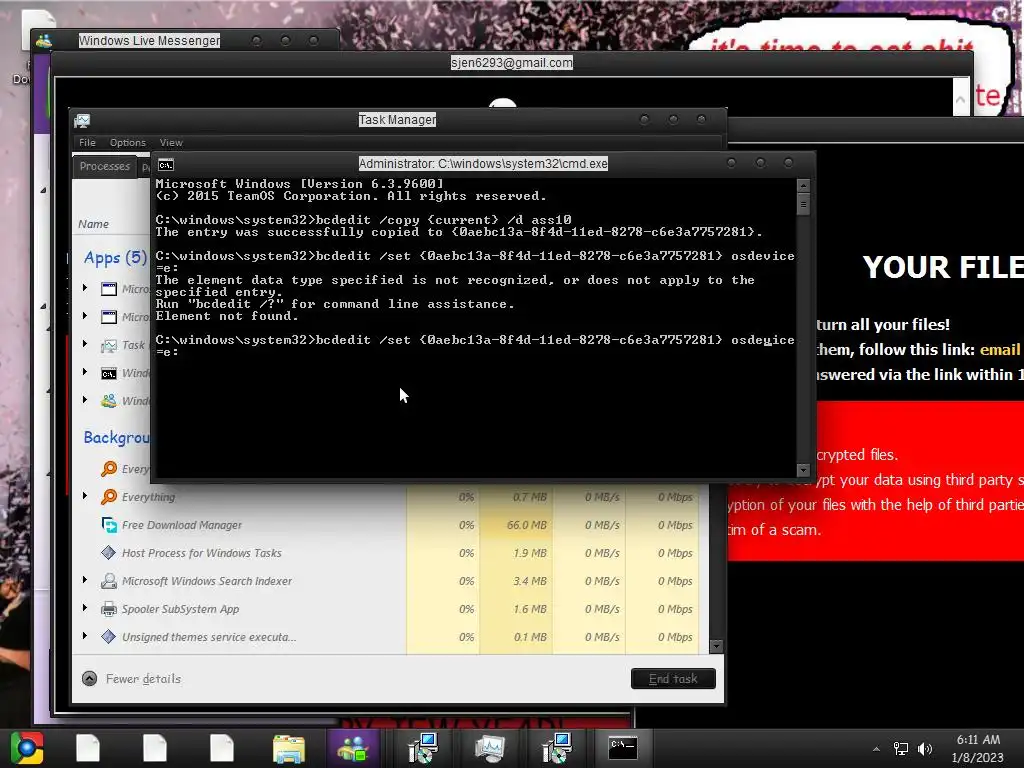Expand the cmd Windows app row arrow
This screenshot has height=768, width=1024.
point(85,372)
